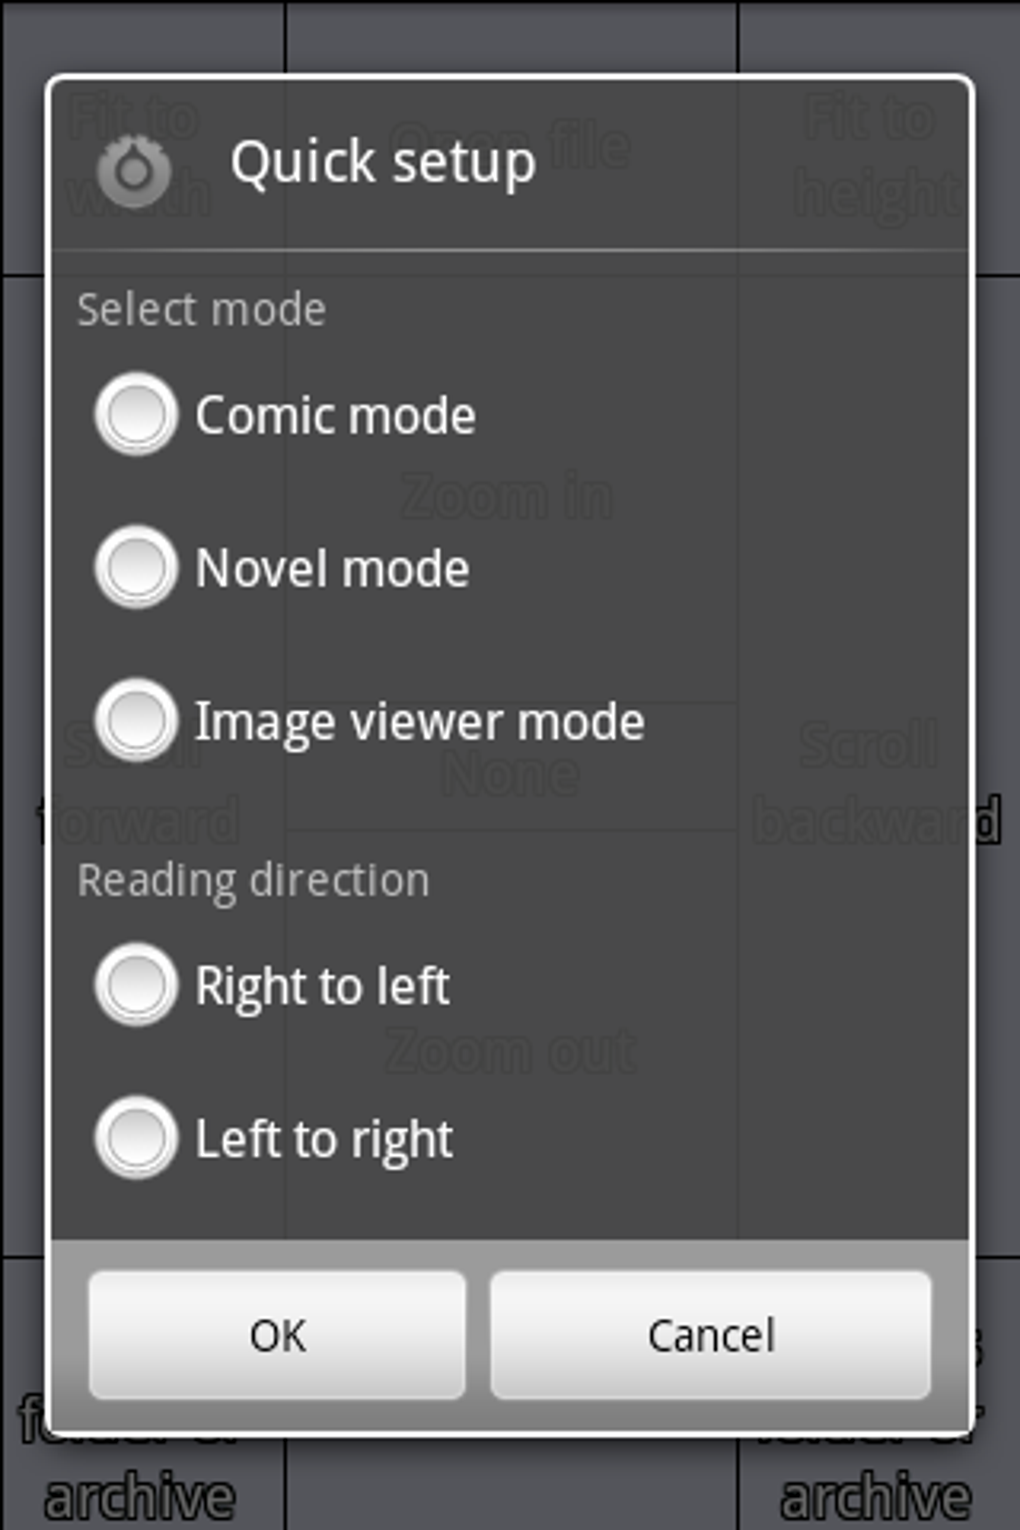Pick Left to right reading direction
Viewport: 1020px width, 1530px height.
point(136,1138)
